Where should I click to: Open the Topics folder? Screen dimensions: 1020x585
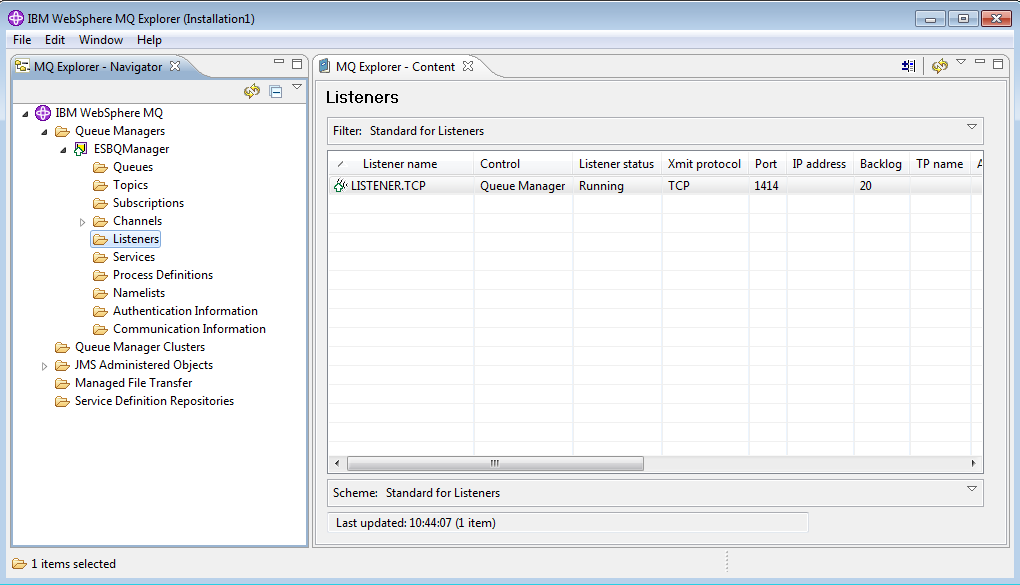130,185
